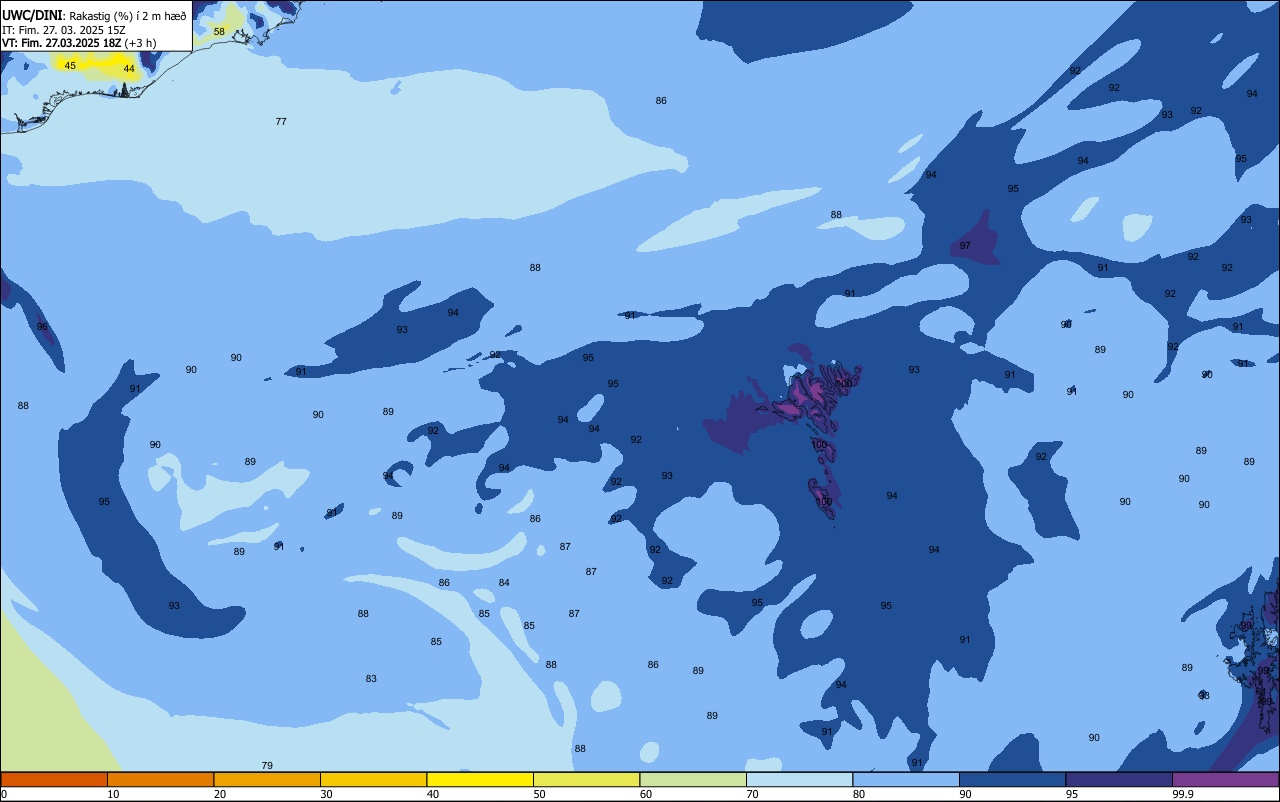Click the light blue 70–80 legend segment
The height and width of the screenshot is (802, 1280).
tap(799, 779)
